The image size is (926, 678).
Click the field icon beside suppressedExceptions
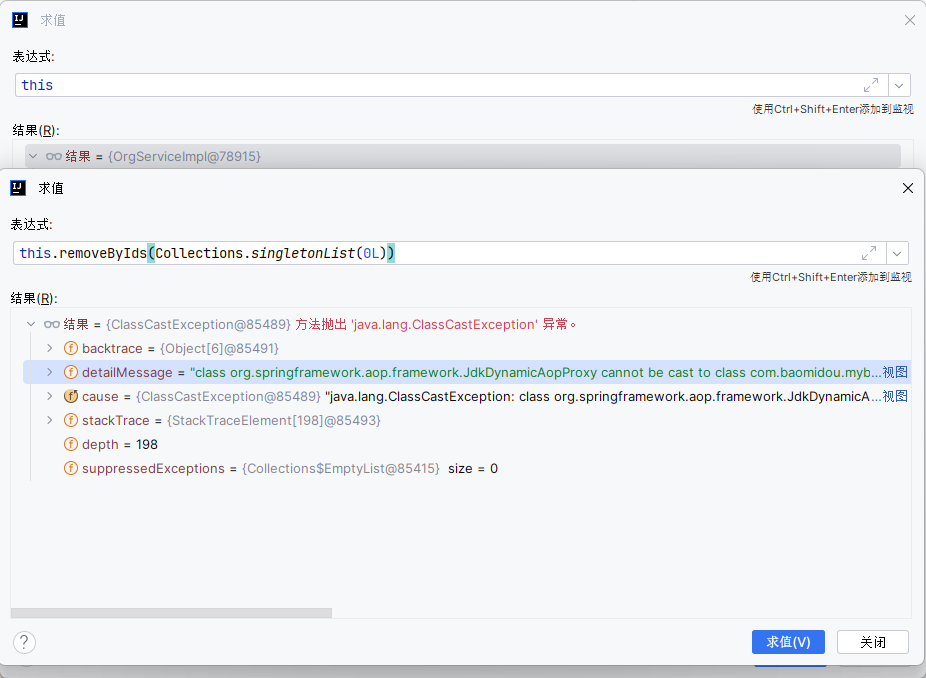70,468
